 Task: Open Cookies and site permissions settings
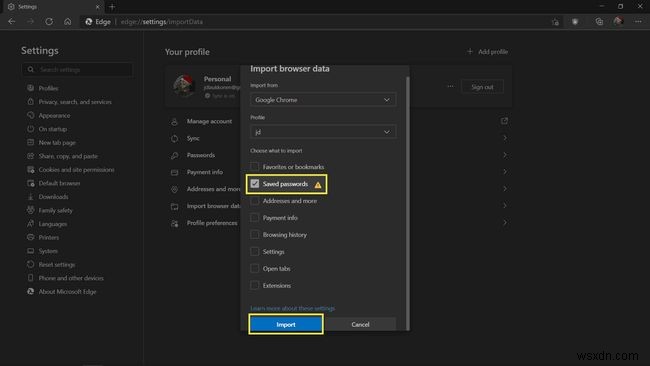coord(76,170)
